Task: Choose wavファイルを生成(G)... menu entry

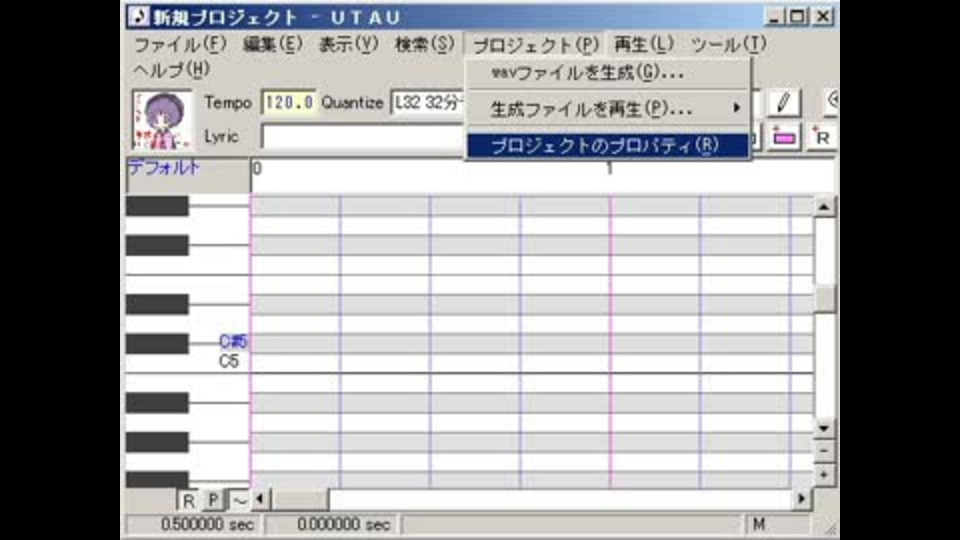Action: click(608, 73)
